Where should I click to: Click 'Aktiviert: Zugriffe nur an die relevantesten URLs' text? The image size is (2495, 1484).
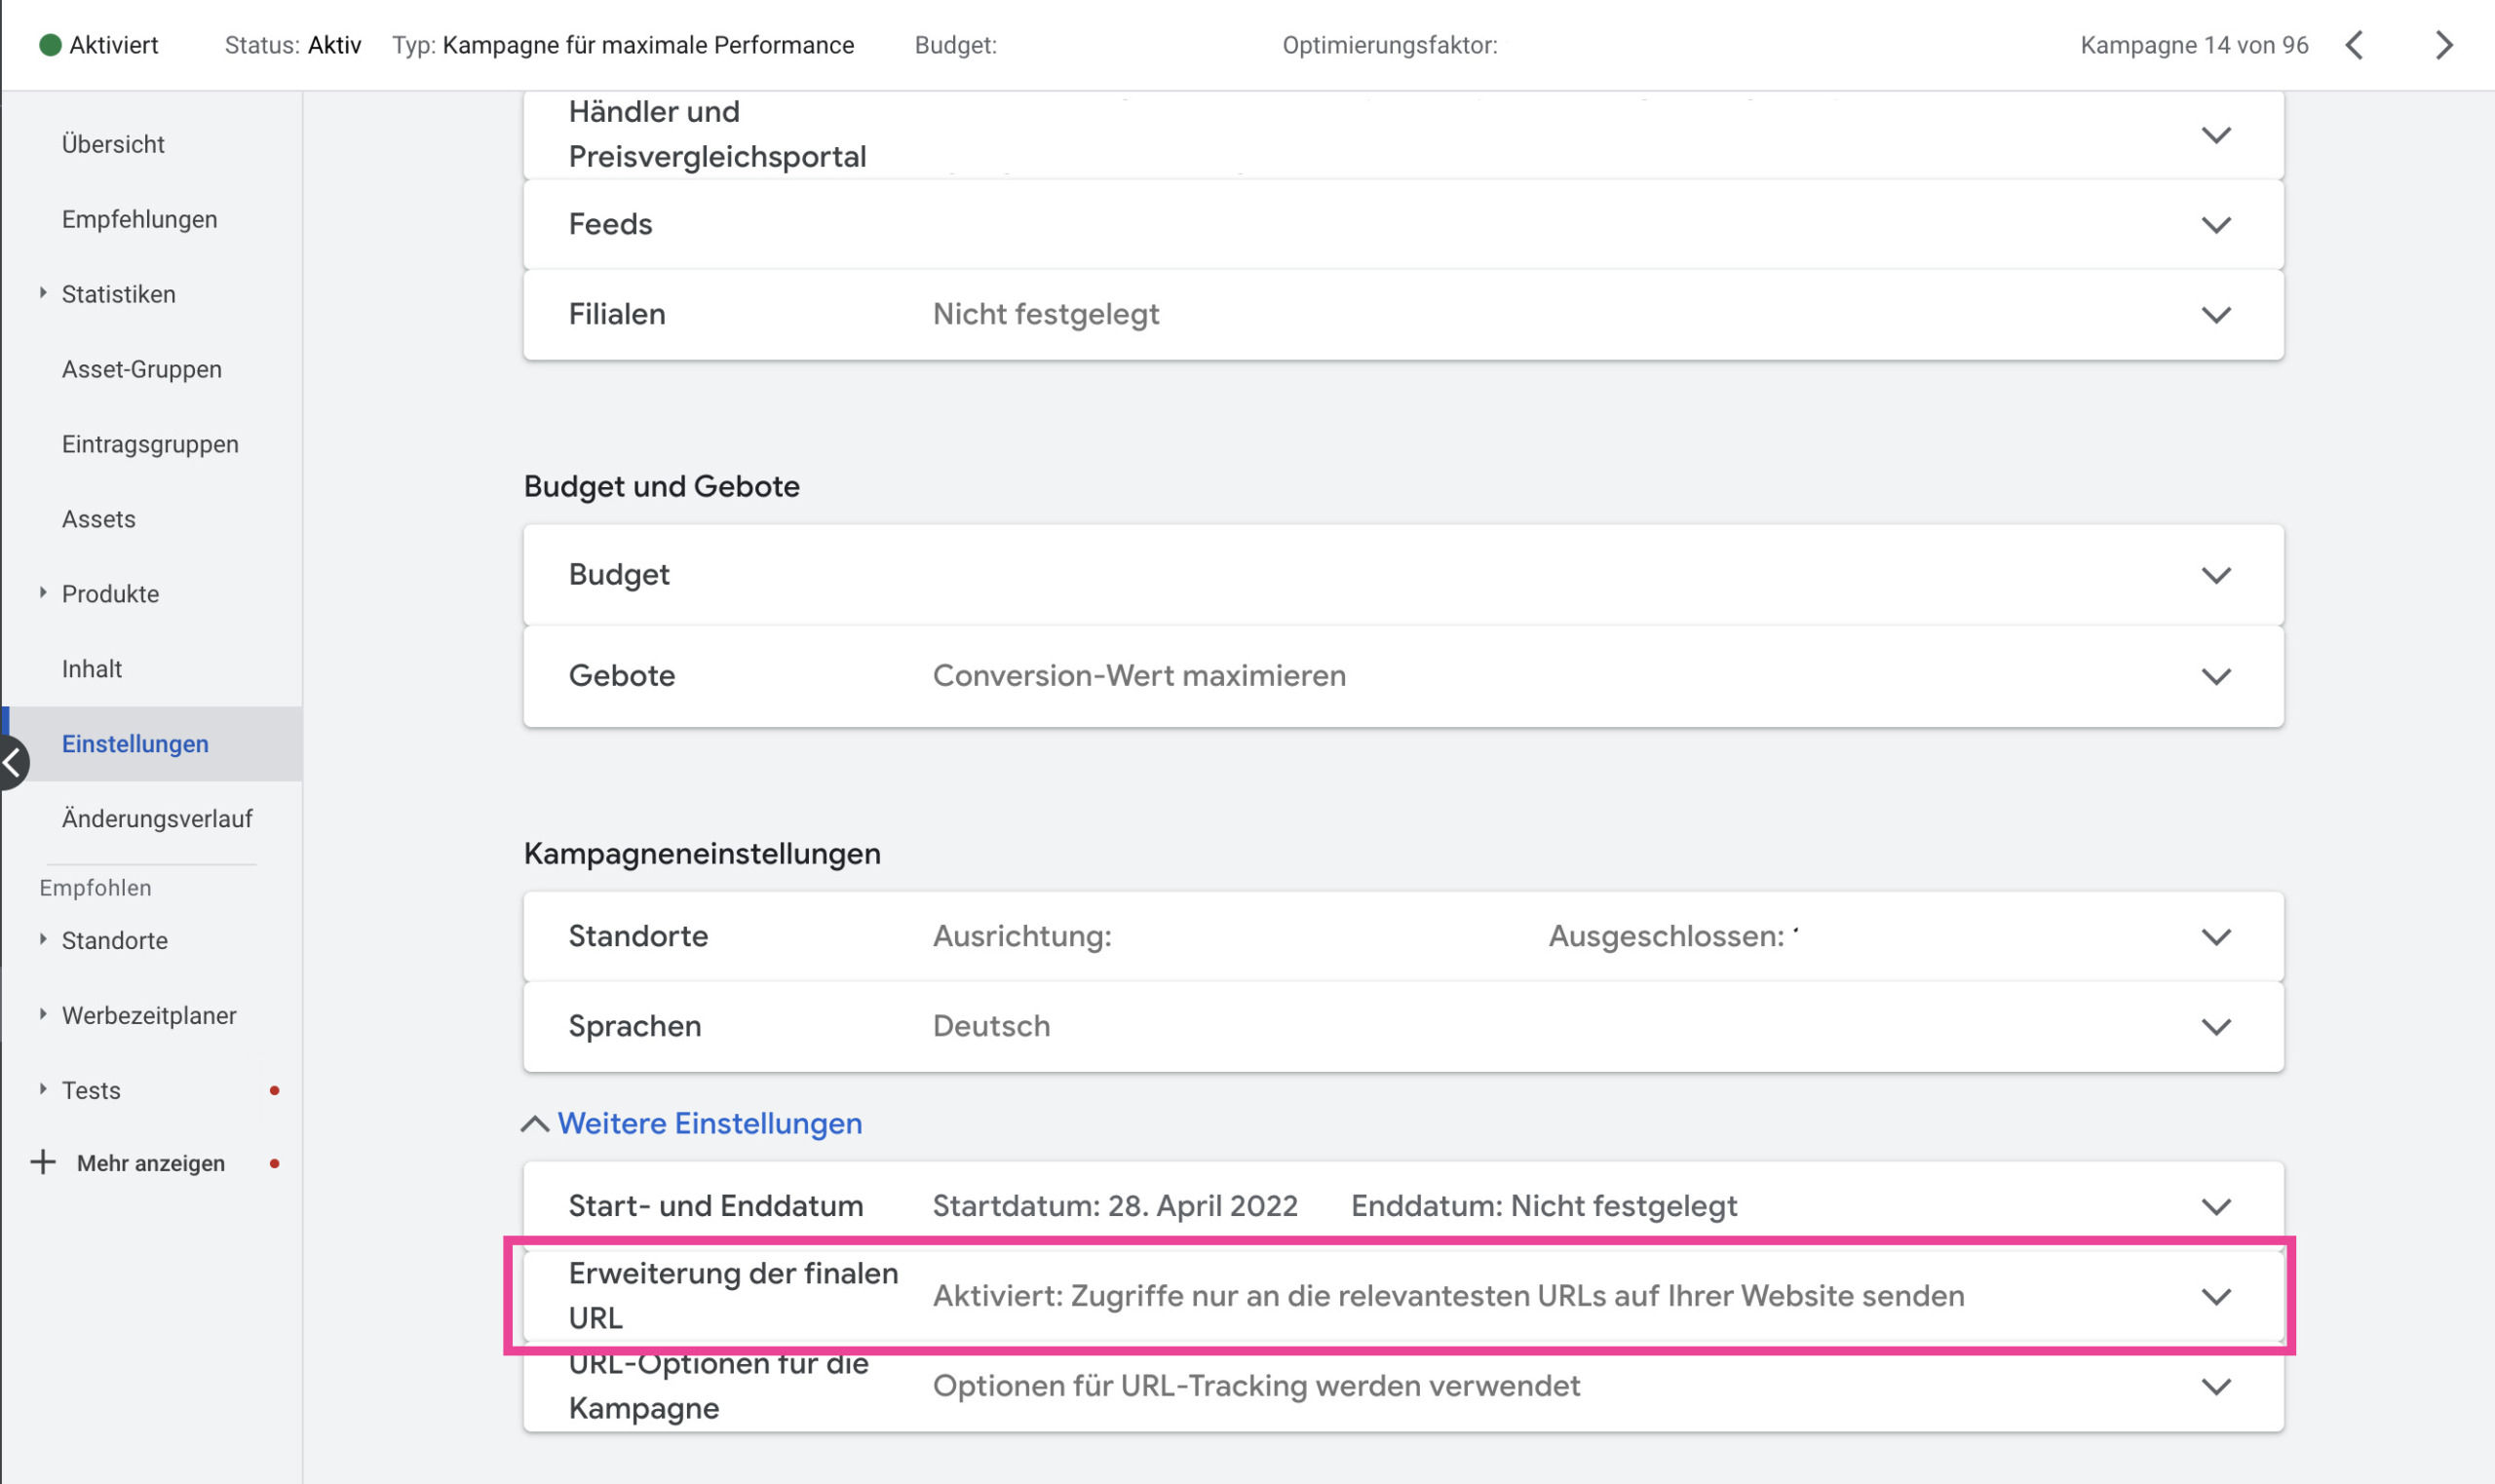click(1448, 1297)
